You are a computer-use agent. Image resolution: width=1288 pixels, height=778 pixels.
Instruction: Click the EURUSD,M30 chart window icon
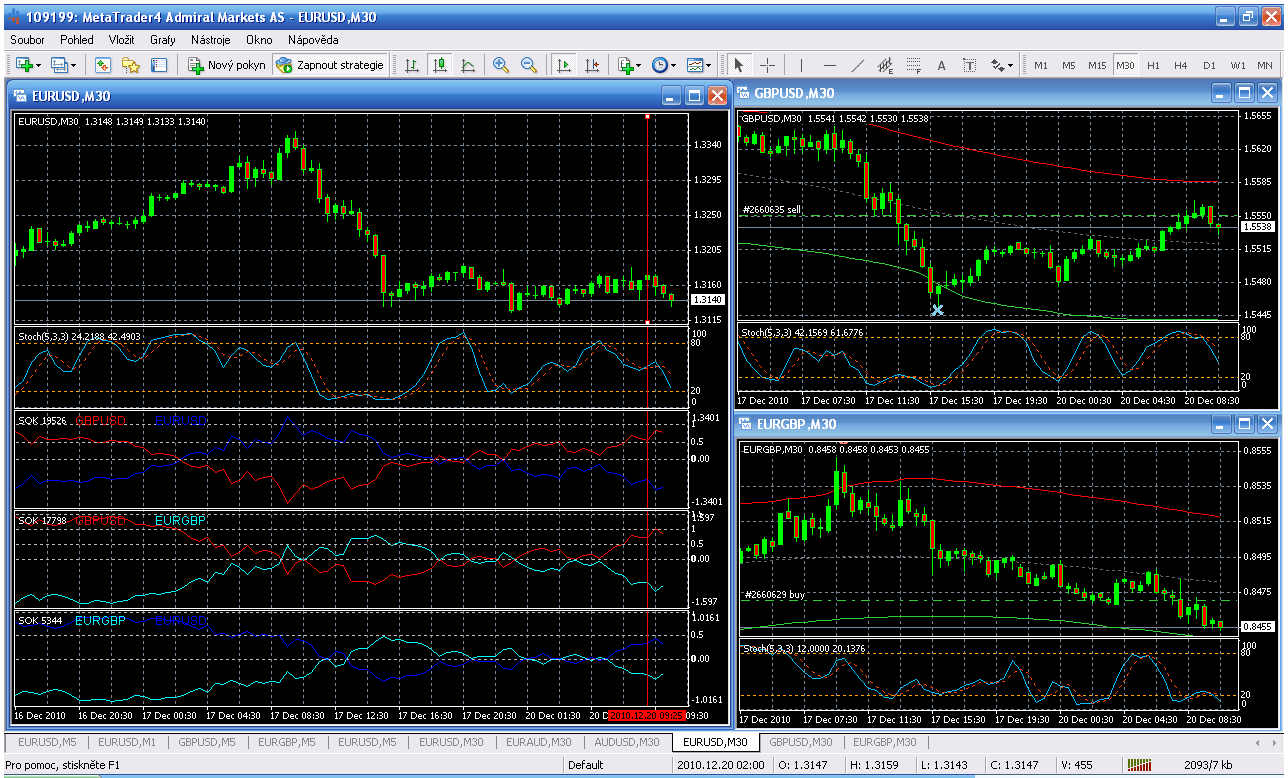pos(19,96)
